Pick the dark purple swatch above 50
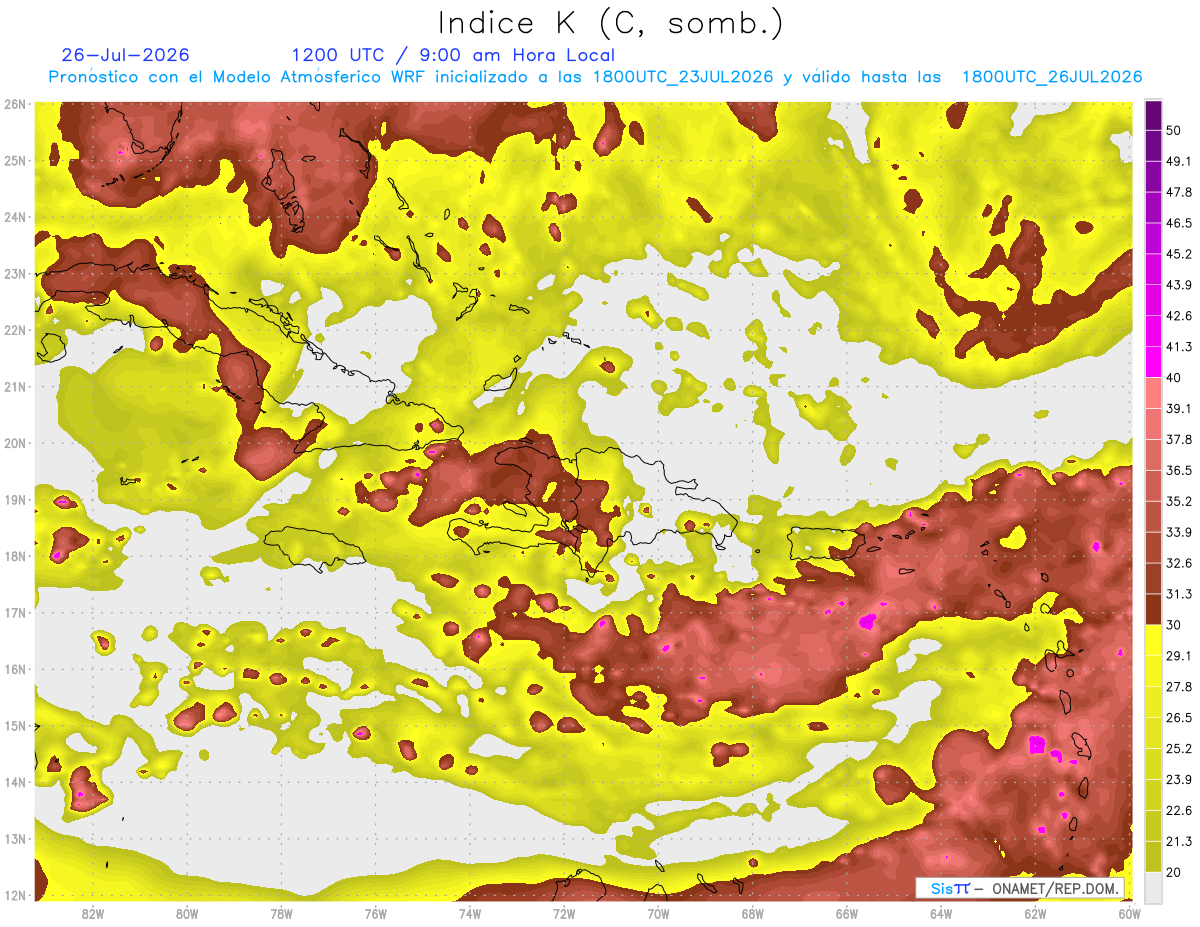Viewport: 1200px width, 927px height. [x=1153, y=114]
